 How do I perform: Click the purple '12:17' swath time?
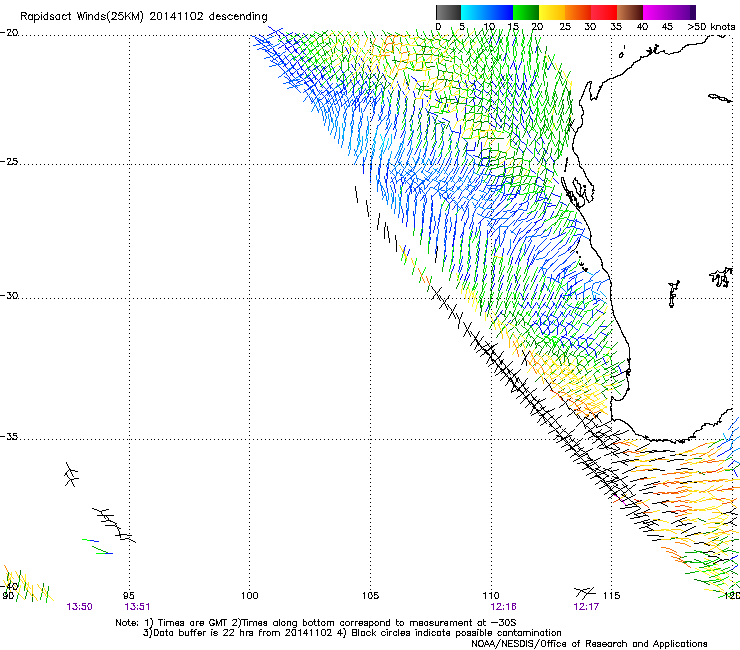pyautogui.click(x=586, y=607)
